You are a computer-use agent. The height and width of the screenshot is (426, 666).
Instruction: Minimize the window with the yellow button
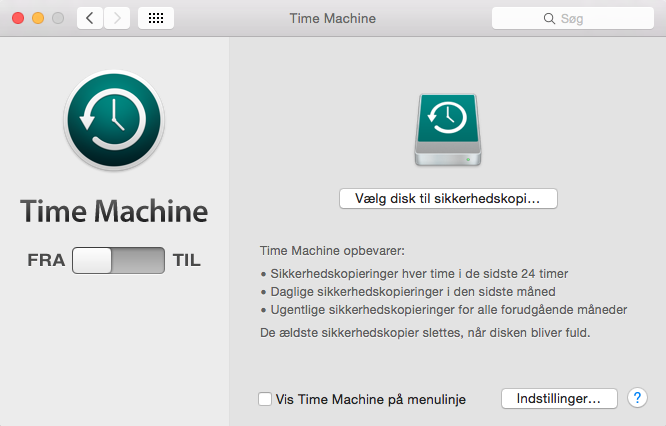(38, 18)
